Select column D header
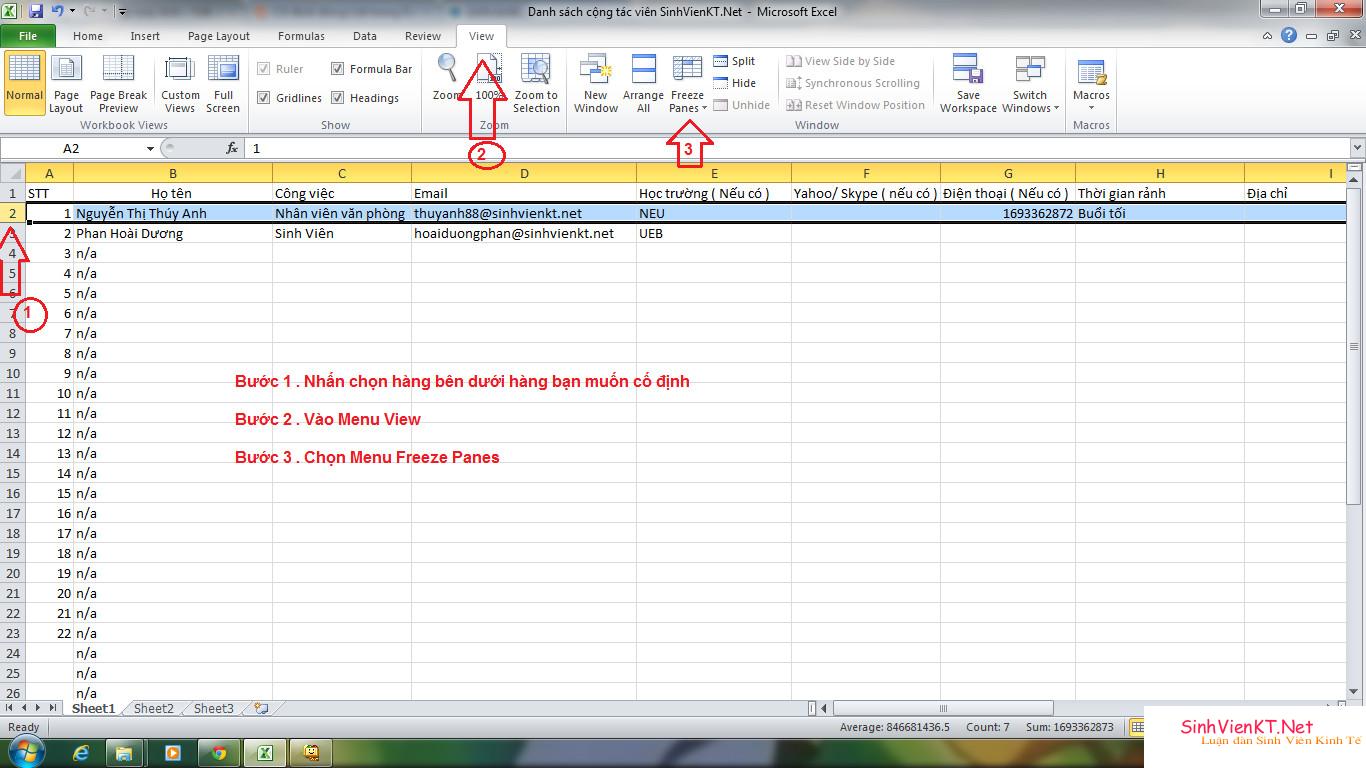Viewport: 1366px width, 768px height. pos(524,173)
